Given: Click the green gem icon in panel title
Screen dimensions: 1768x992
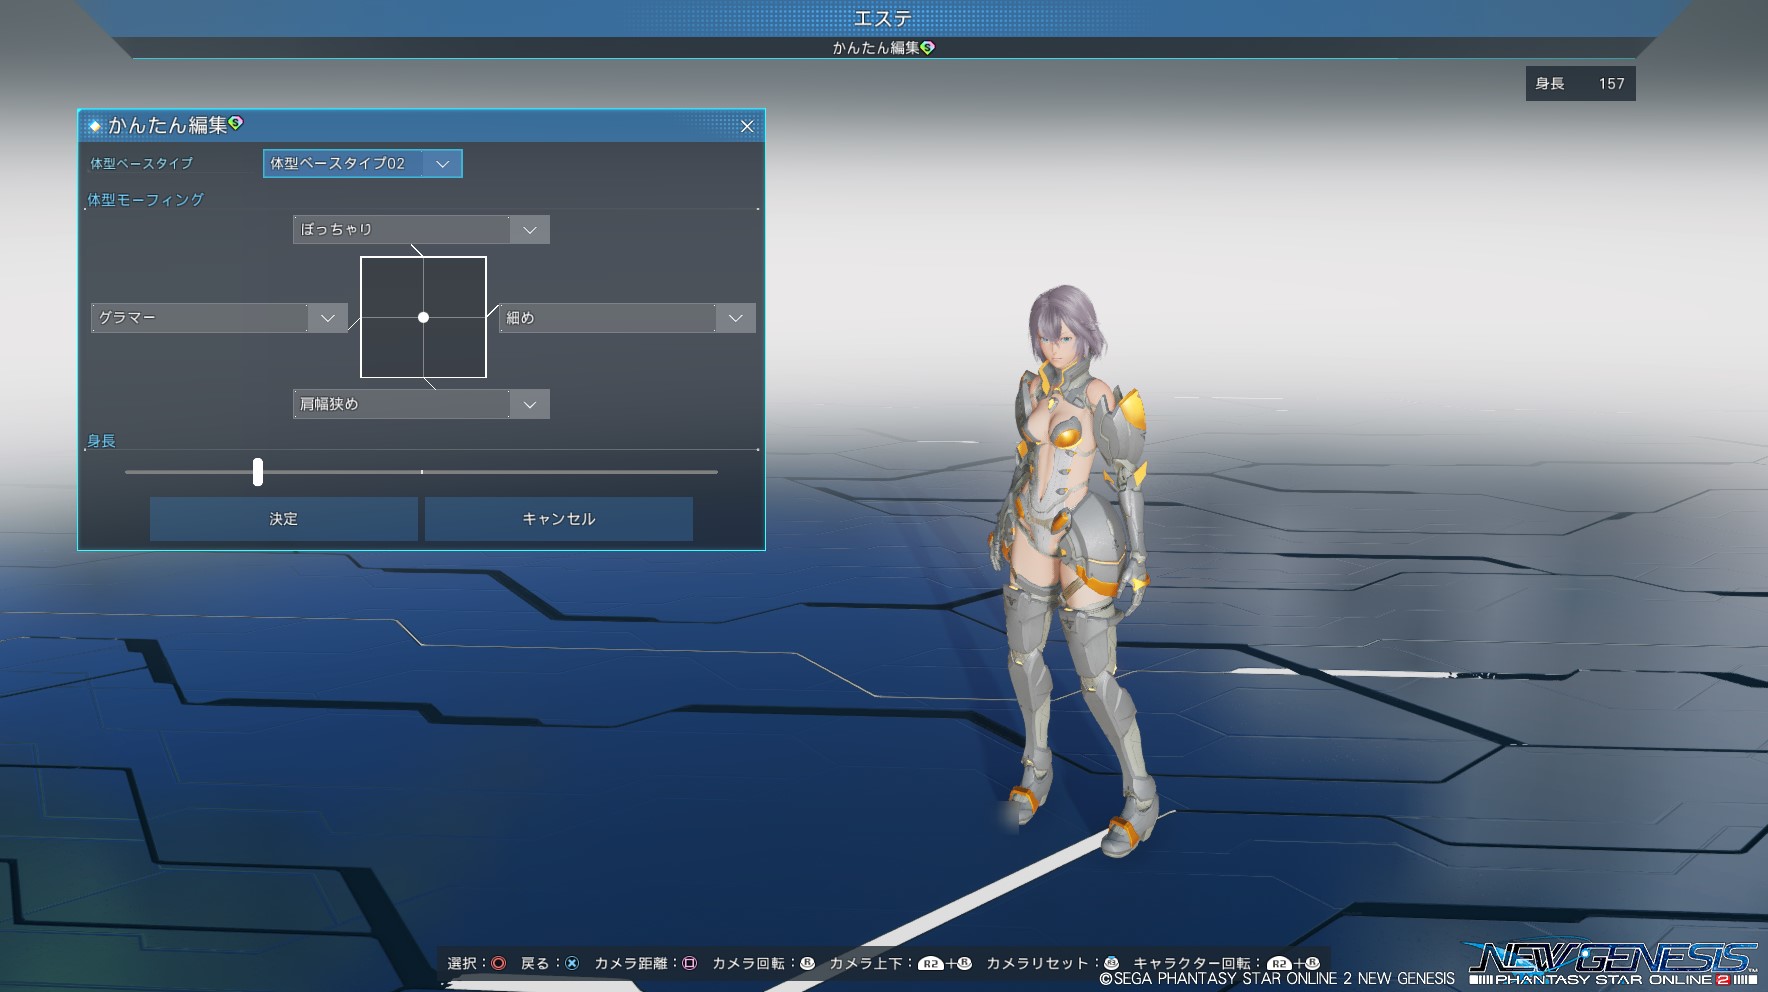Looking at the screenshot, I should pos(236,123).
